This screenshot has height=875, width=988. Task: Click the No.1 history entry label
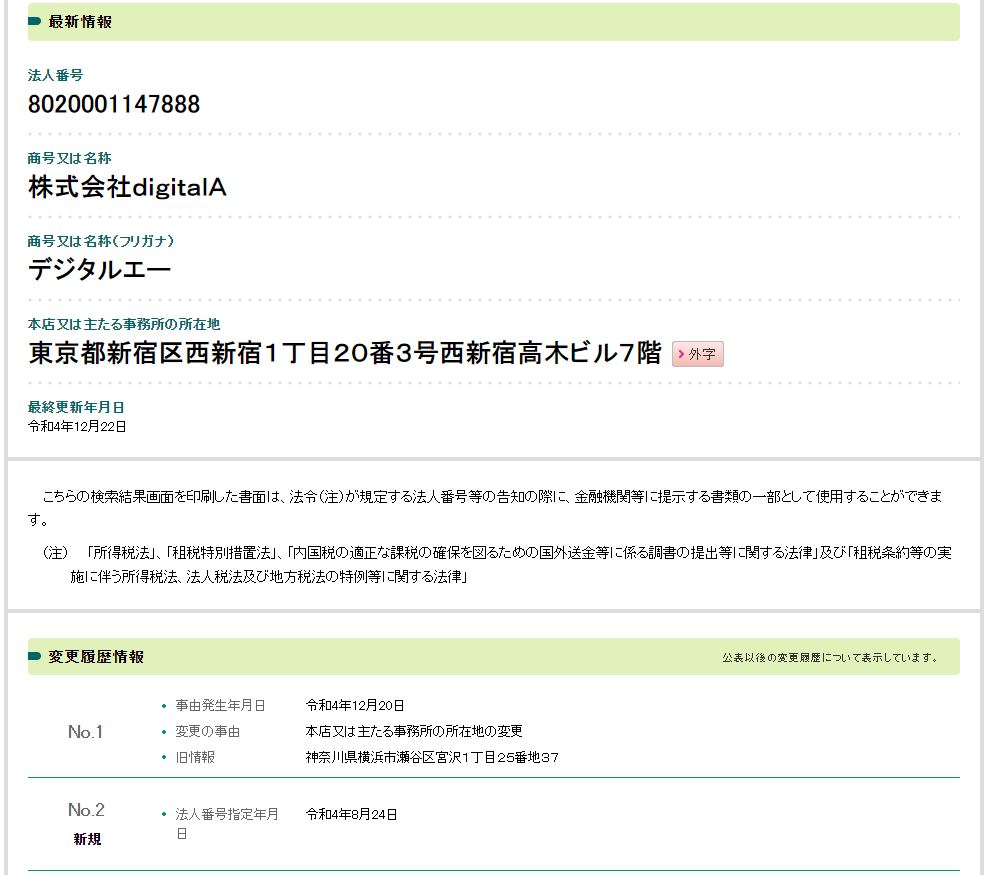[x=86, y=732]
